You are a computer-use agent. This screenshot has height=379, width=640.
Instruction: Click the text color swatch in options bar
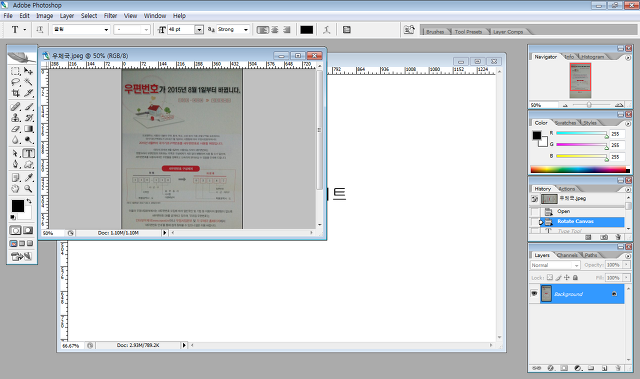pos(307,30)
